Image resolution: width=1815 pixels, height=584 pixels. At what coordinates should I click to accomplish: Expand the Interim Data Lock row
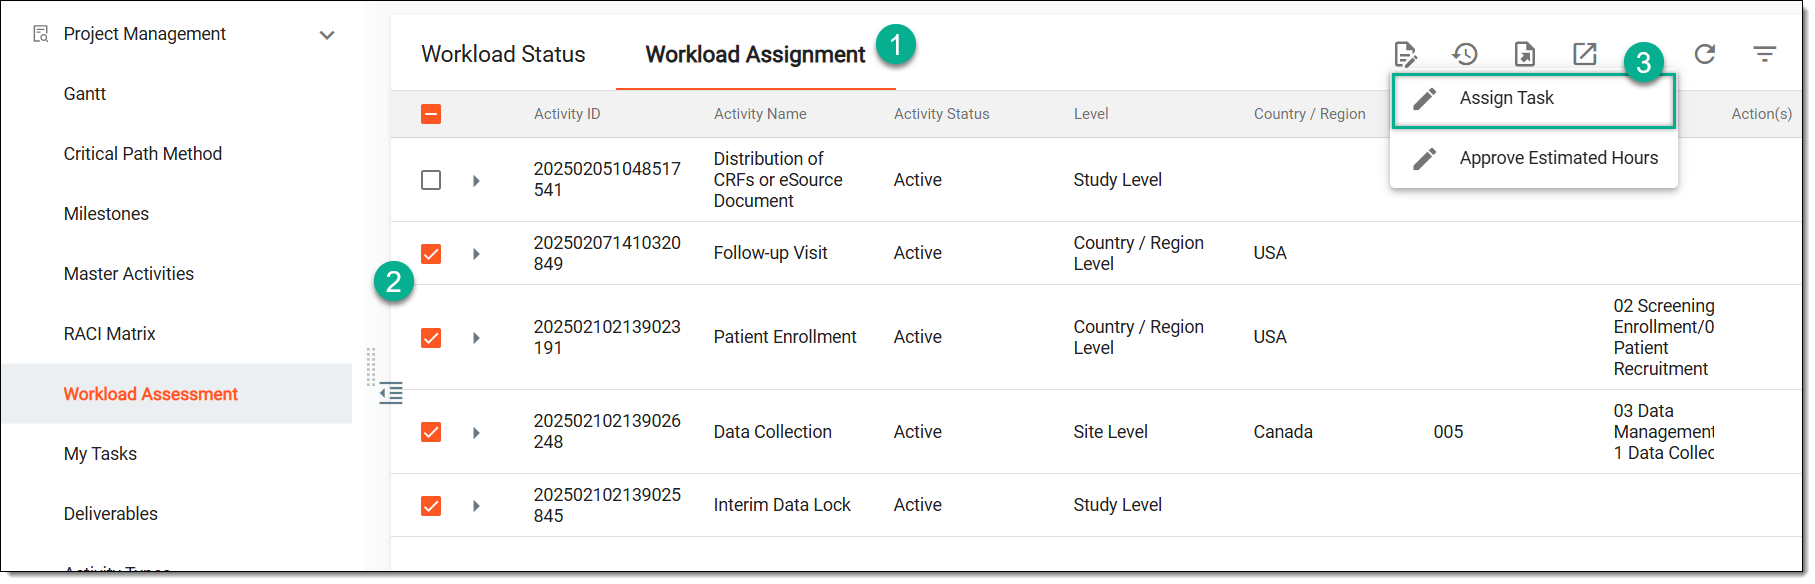476,506
